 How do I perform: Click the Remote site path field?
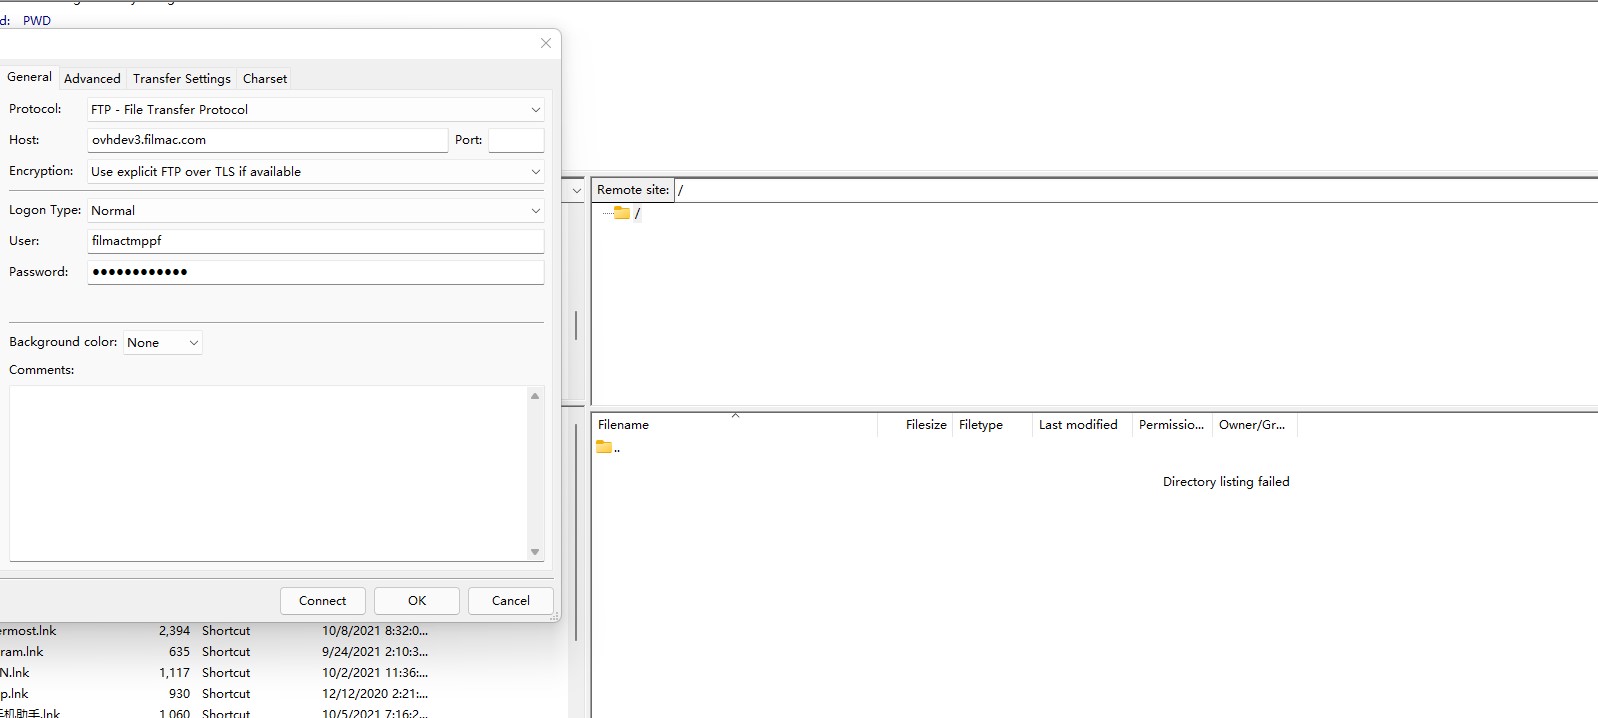pyautogui.click(x=1135, y=190)
